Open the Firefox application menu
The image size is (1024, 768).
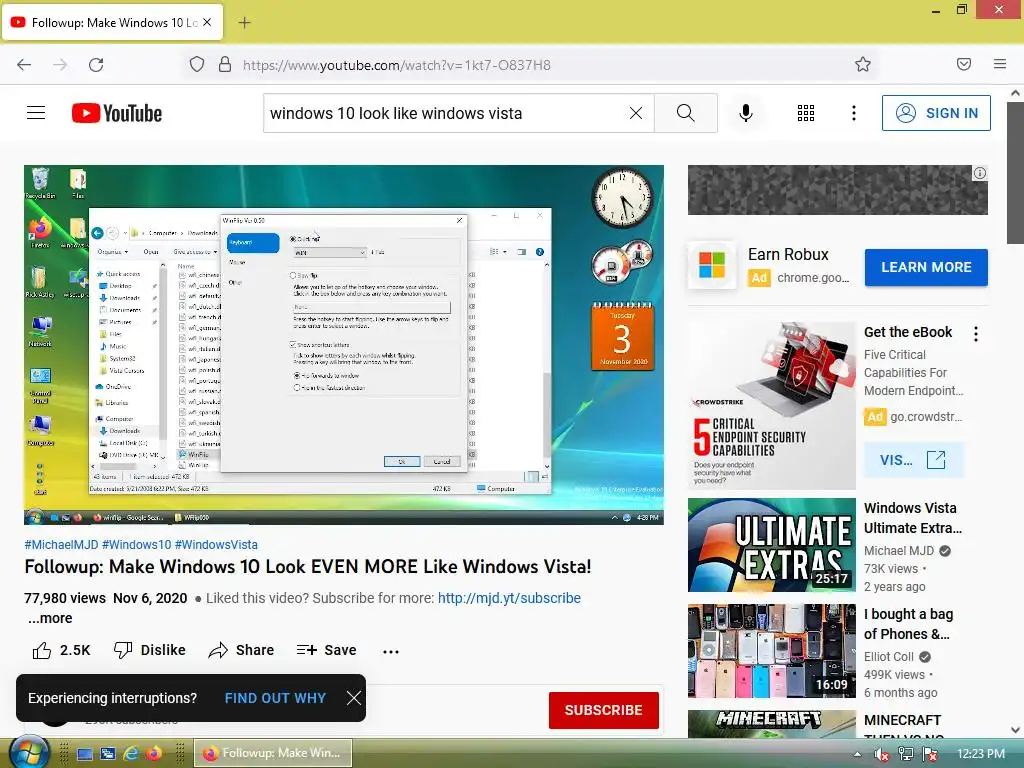click(1000, 64)
